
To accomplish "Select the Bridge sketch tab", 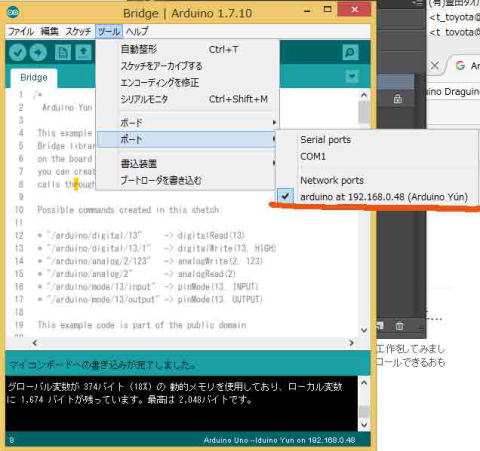I will (34, 78).
